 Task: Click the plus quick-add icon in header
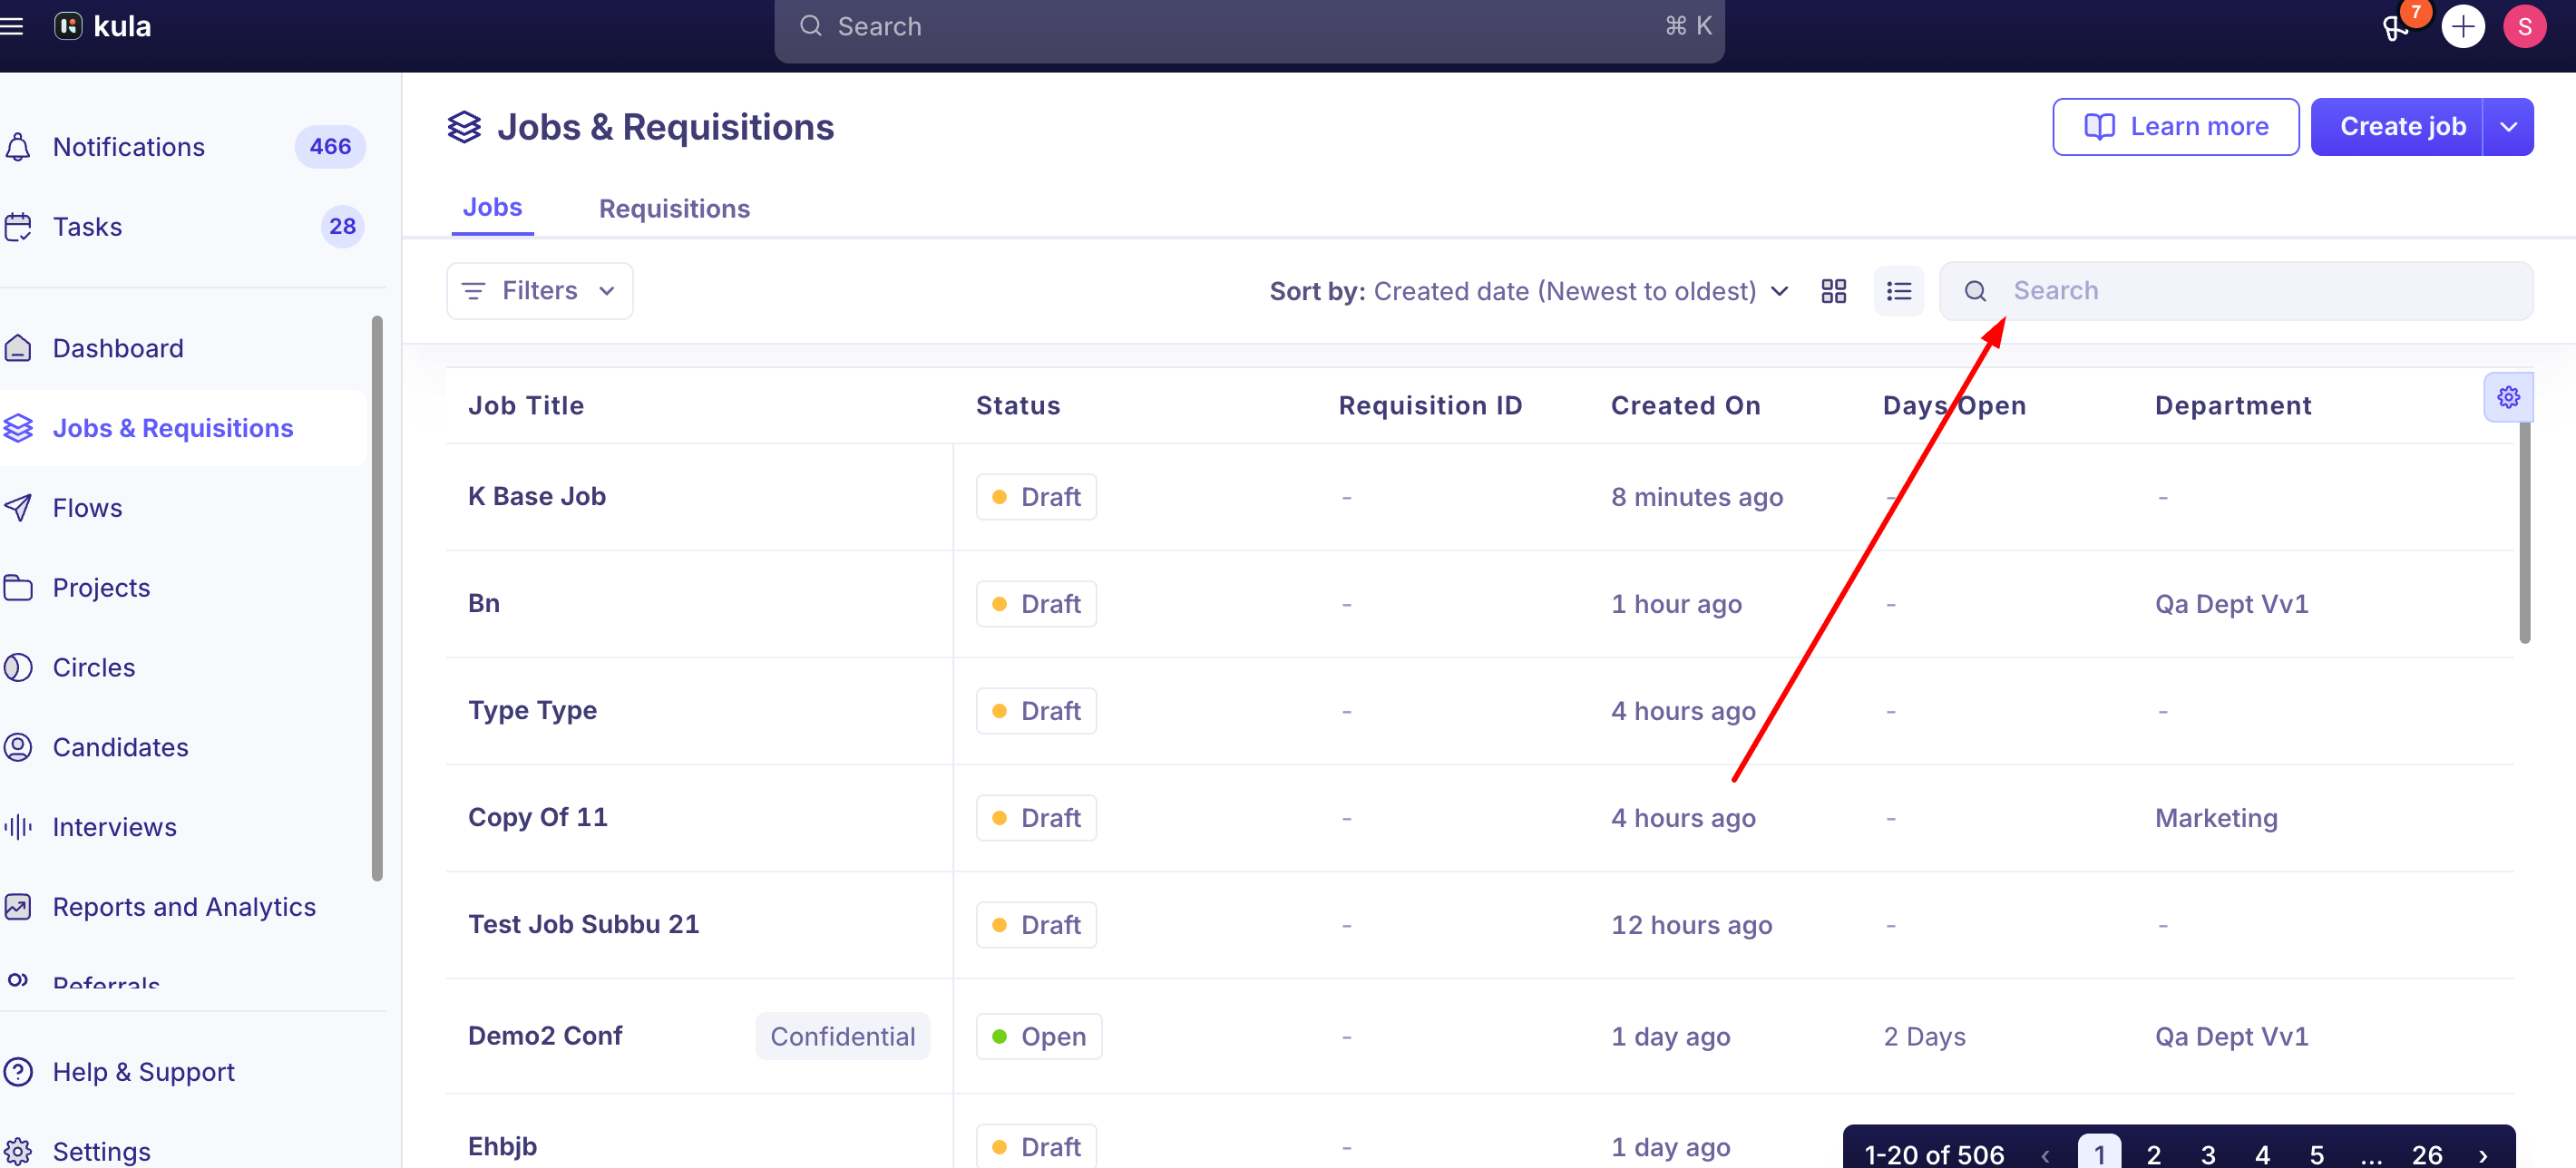tap(2462, 26)
